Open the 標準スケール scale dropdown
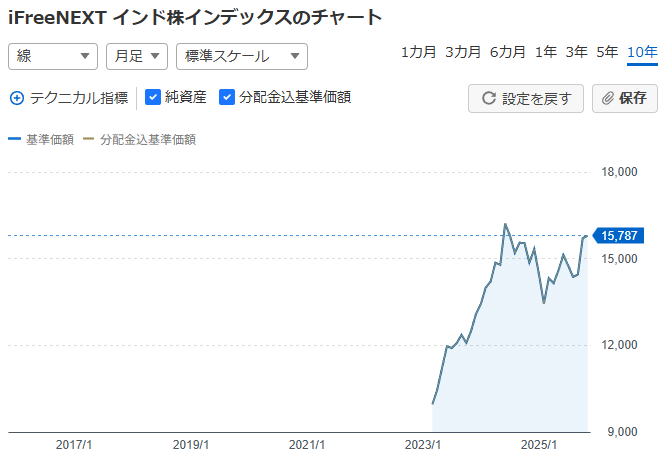Viewport: 662px width, 453px height. (241, 57)
